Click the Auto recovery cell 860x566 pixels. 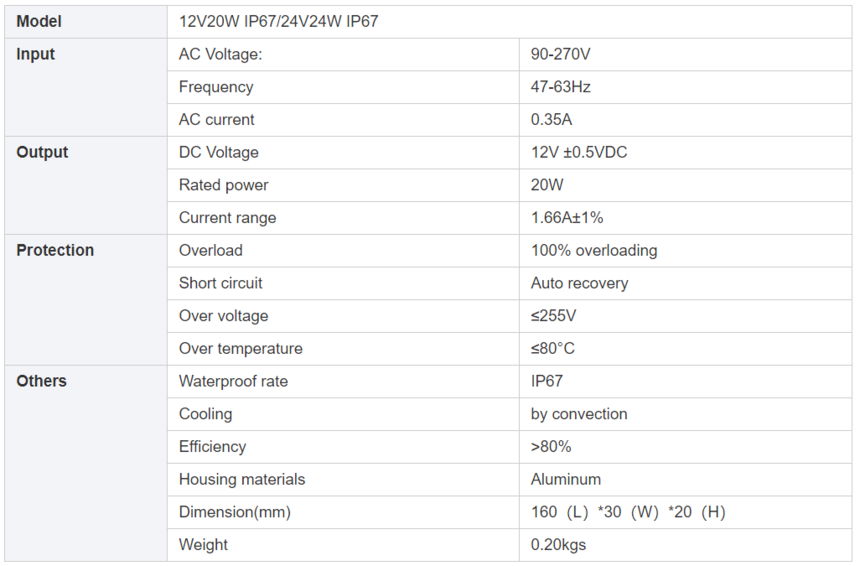coord(579,283)
